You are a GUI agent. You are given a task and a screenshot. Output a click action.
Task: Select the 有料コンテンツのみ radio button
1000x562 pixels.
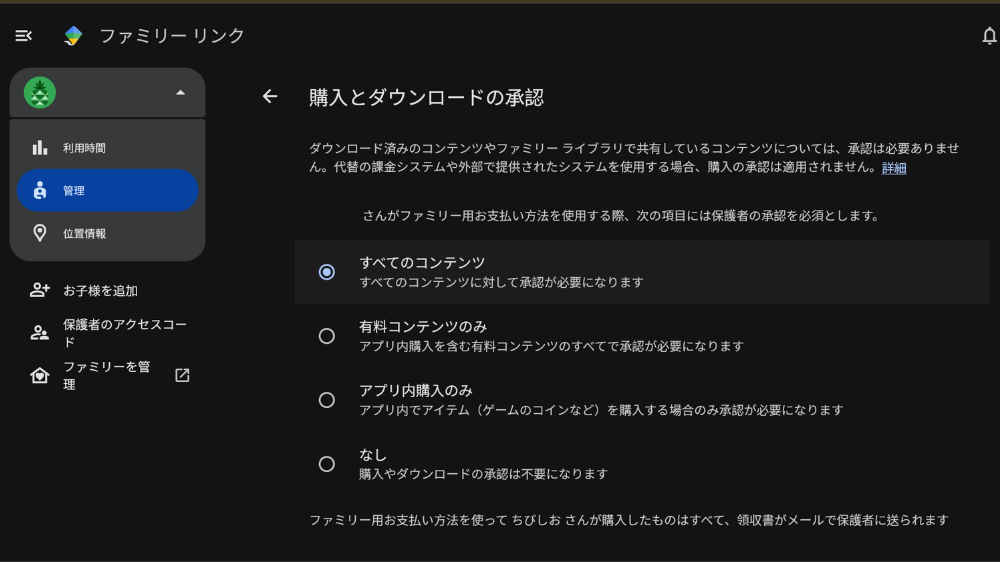[x=327, y=336]
